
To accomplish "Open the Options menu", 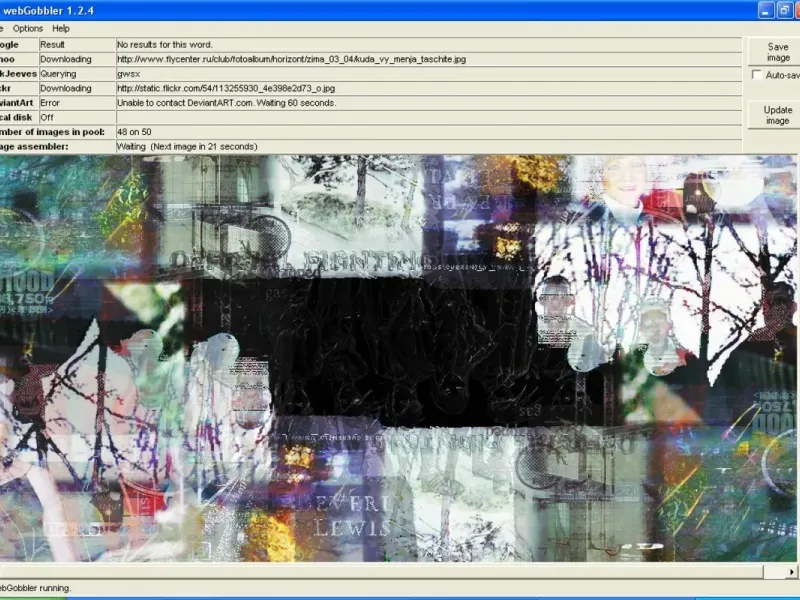I will pyautogui.click(x=28, y=29).
